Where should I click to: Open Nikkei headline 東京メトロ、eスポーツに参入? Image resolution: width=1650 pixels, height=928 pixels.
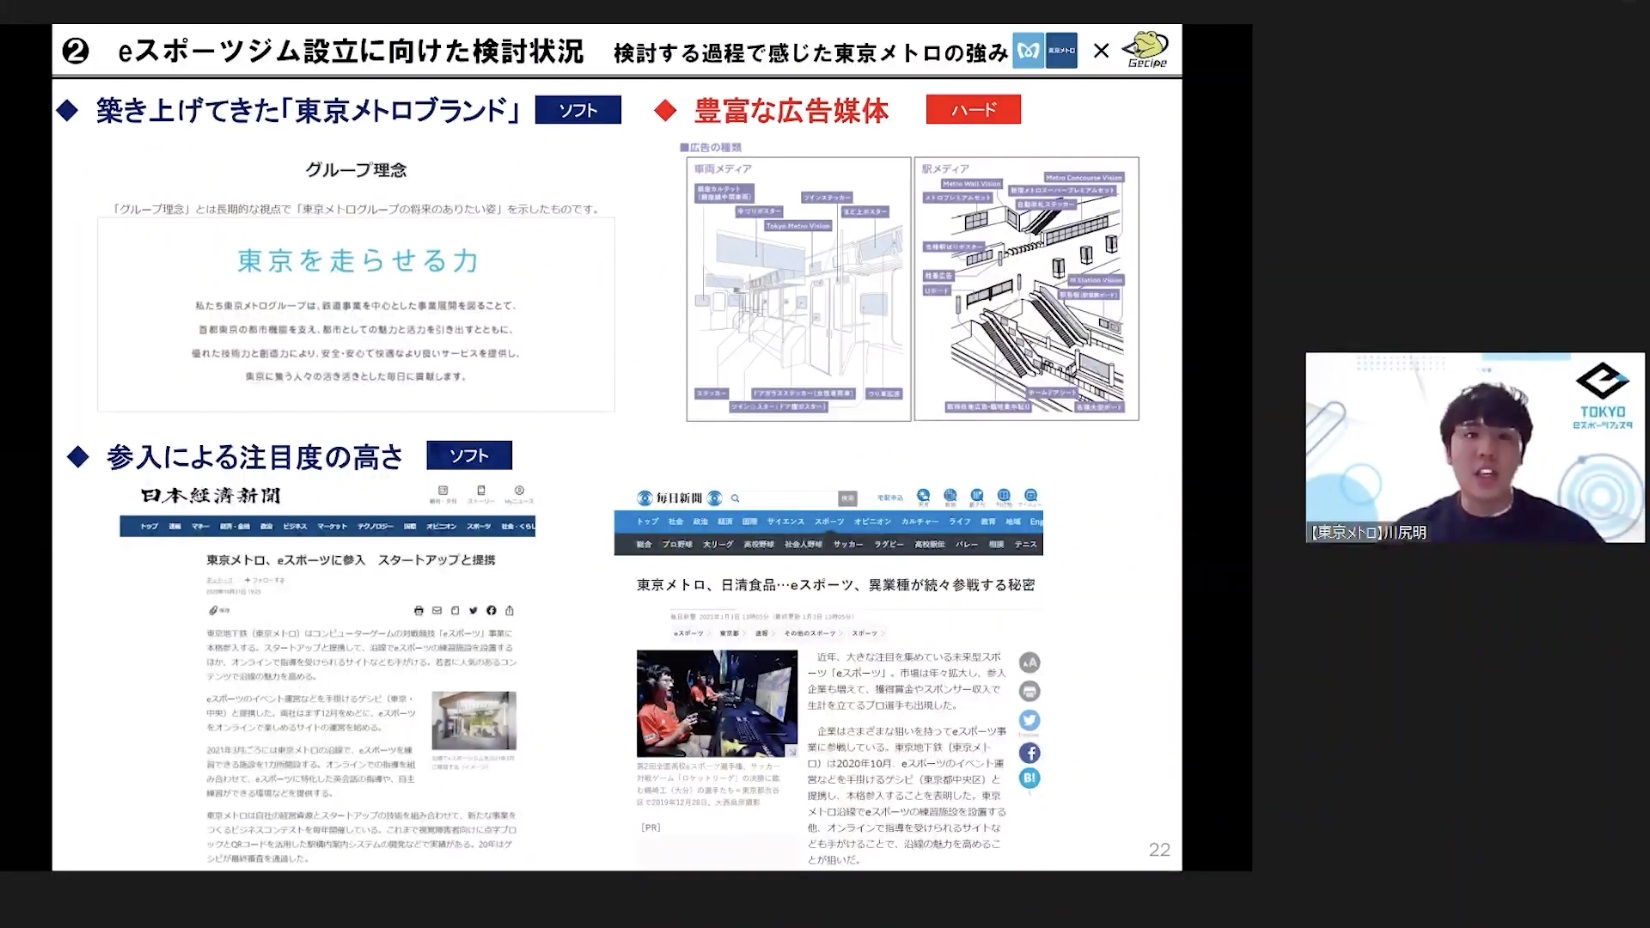[x=351, y=560]
